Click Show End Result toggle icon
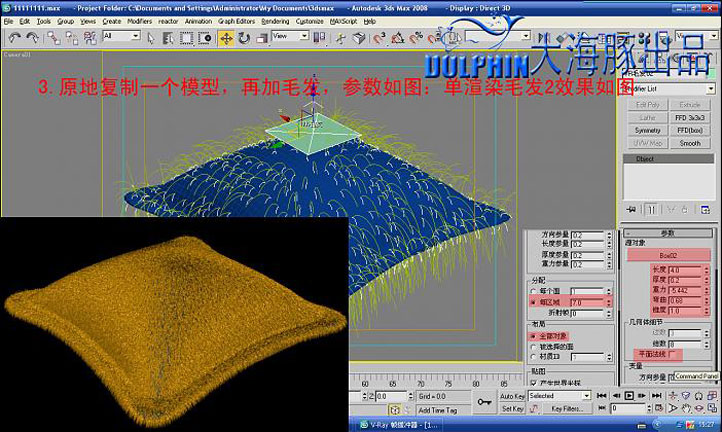Viewport: 722px width, 432px height. click(651, 210)
